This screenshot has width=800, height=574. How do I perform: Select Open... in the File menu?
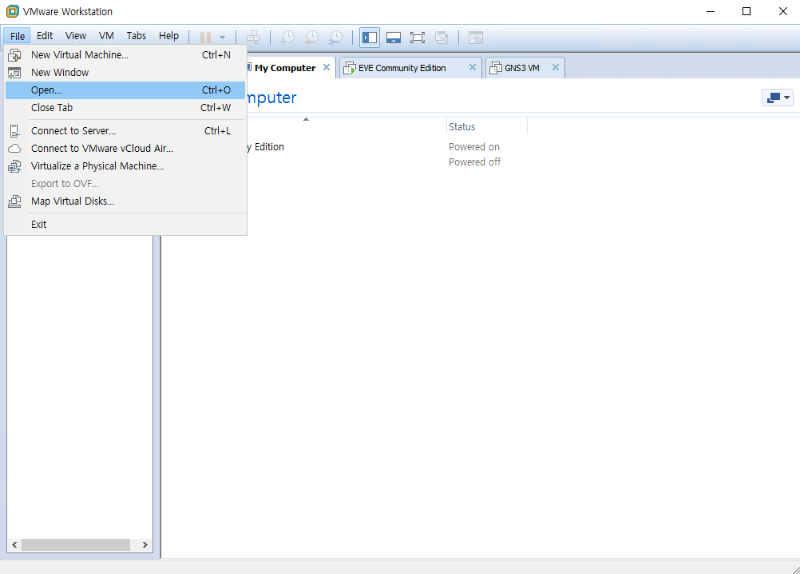[x=46, y=90]
